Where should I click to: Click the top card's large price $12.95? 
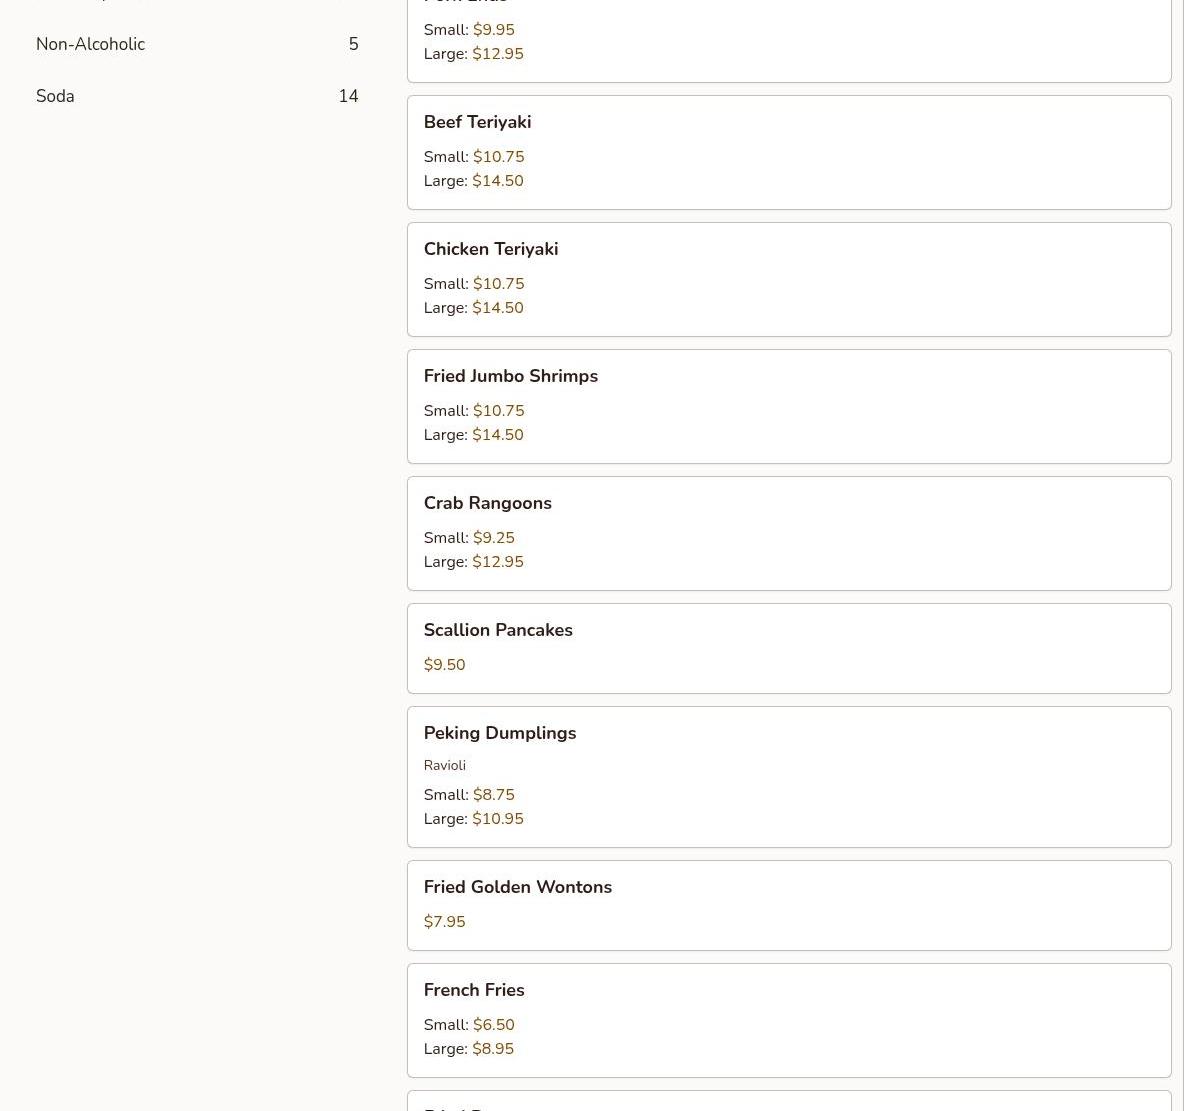tap(498, 54)
